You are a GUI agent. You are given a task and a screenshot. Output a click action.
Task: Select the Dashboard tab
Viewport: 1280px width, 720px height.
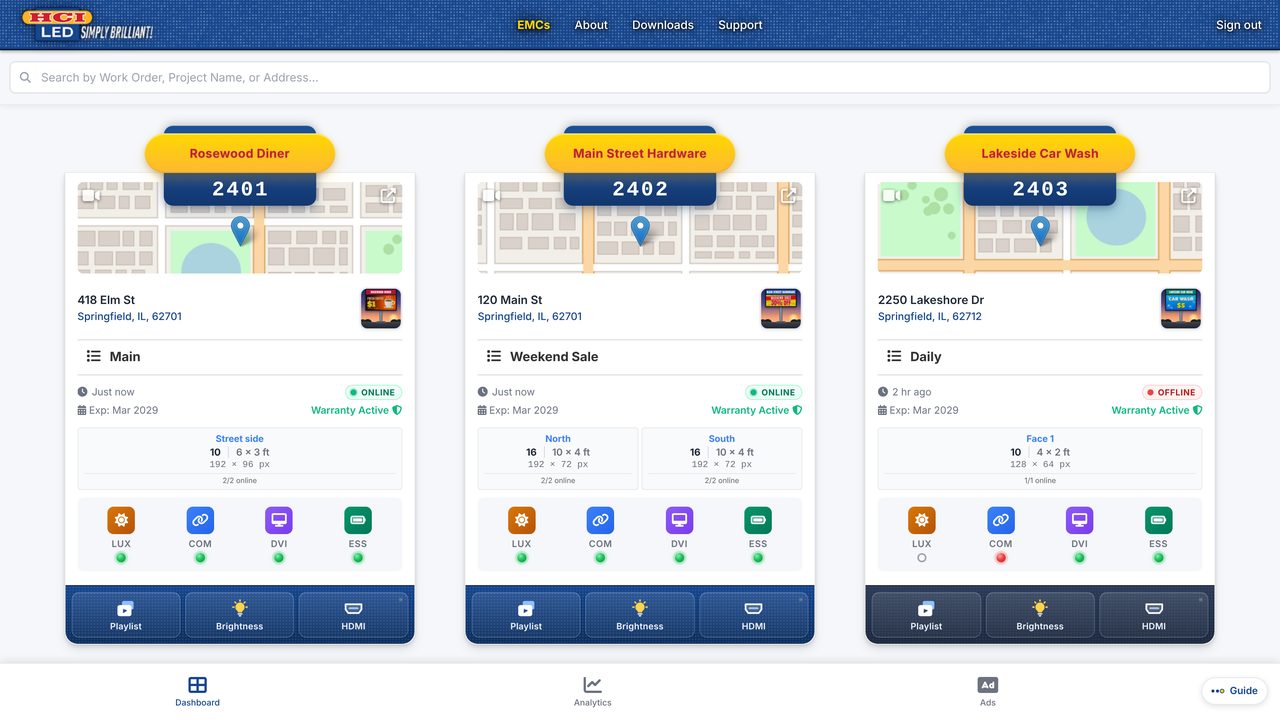tap(198, 691)
